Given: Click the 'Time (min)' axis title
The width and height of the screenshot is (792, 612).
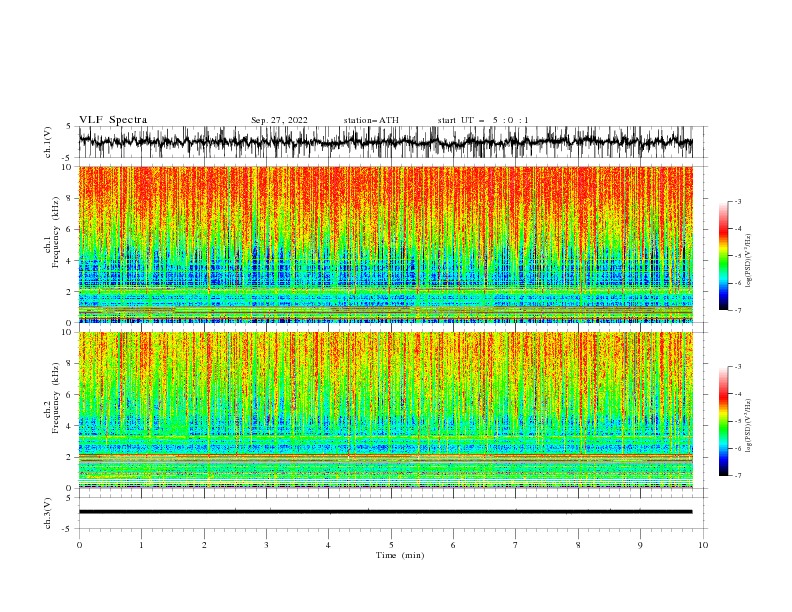Looking at the screenshot, I should pyautogui.click(x=400, y=555).
